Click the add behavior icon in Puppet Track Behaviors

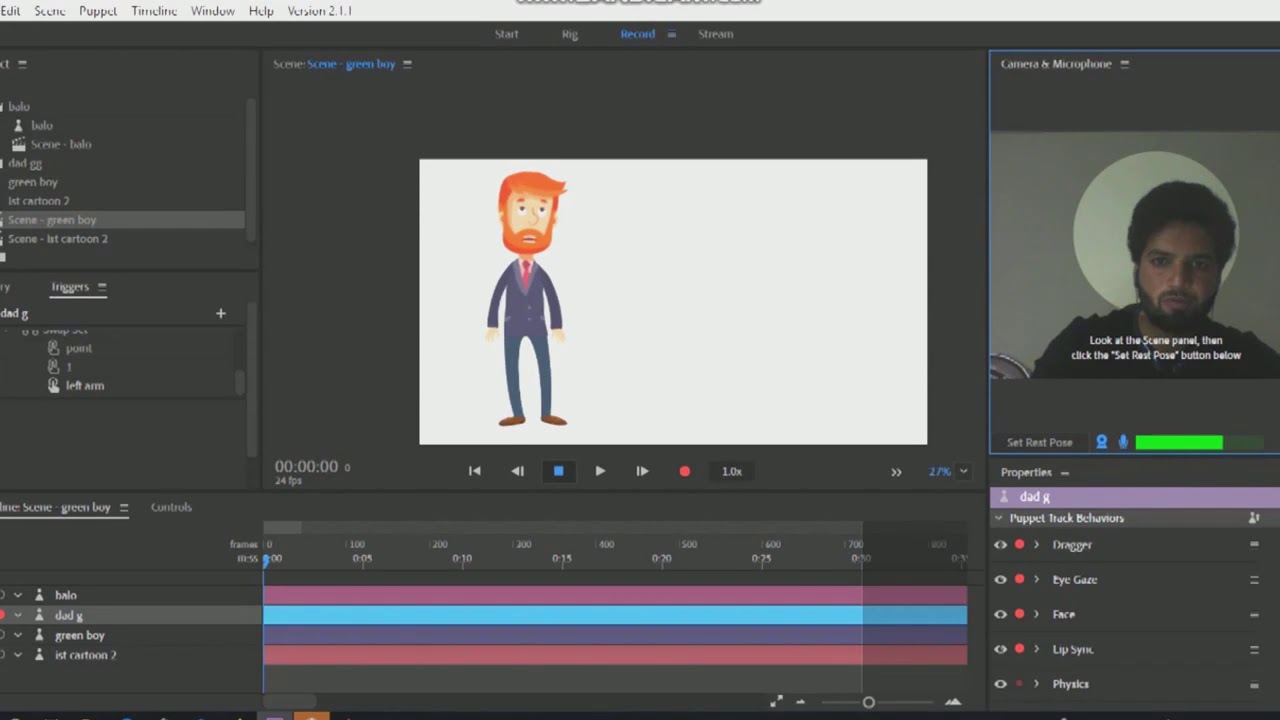(x=1254, y=518)
